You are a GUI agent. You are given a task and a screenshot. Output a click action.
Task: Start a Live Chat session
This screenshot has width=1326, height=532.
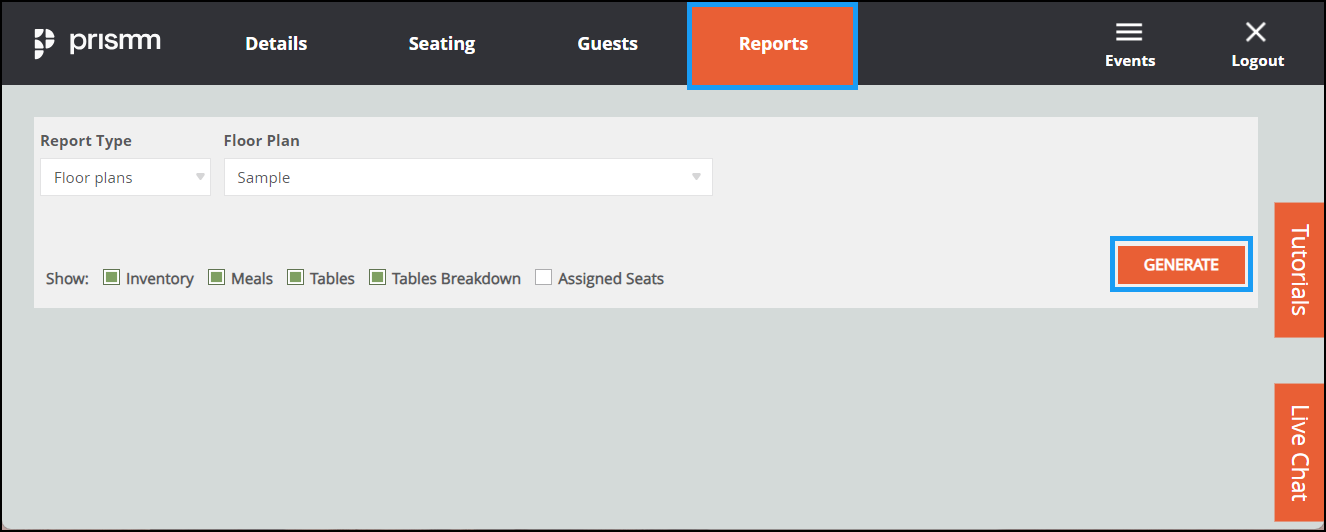click(x=1299, y=452)
